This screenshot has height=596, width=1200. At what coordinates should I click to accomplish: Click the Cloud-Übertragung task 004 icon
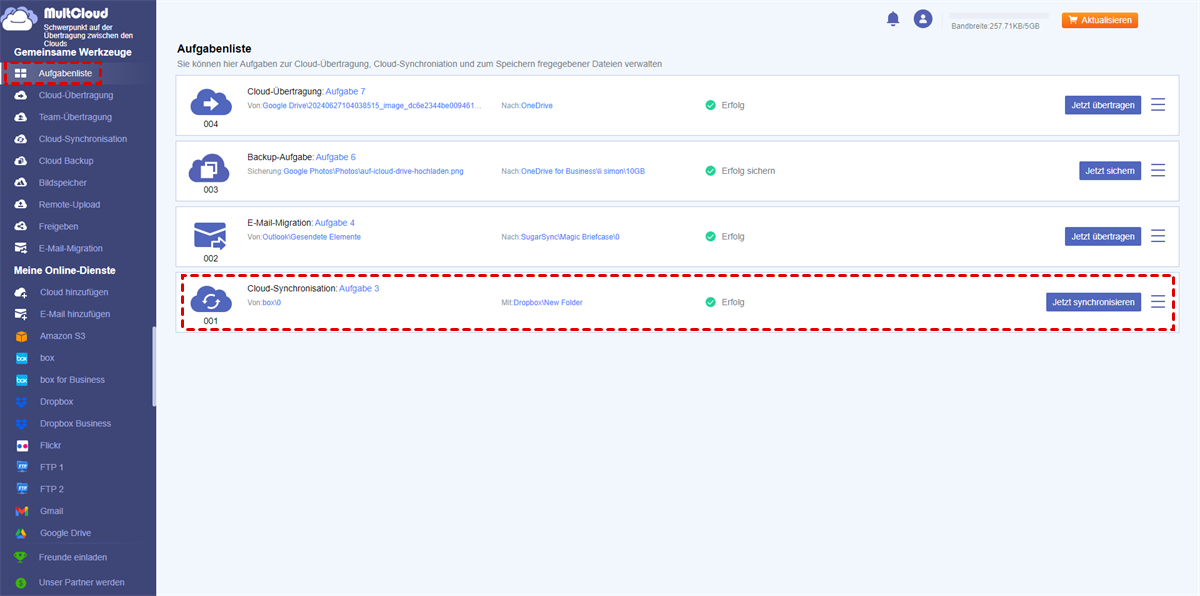210,101
